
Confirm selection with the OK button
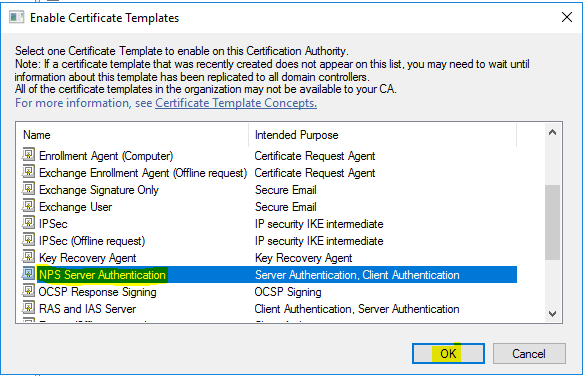448,353
